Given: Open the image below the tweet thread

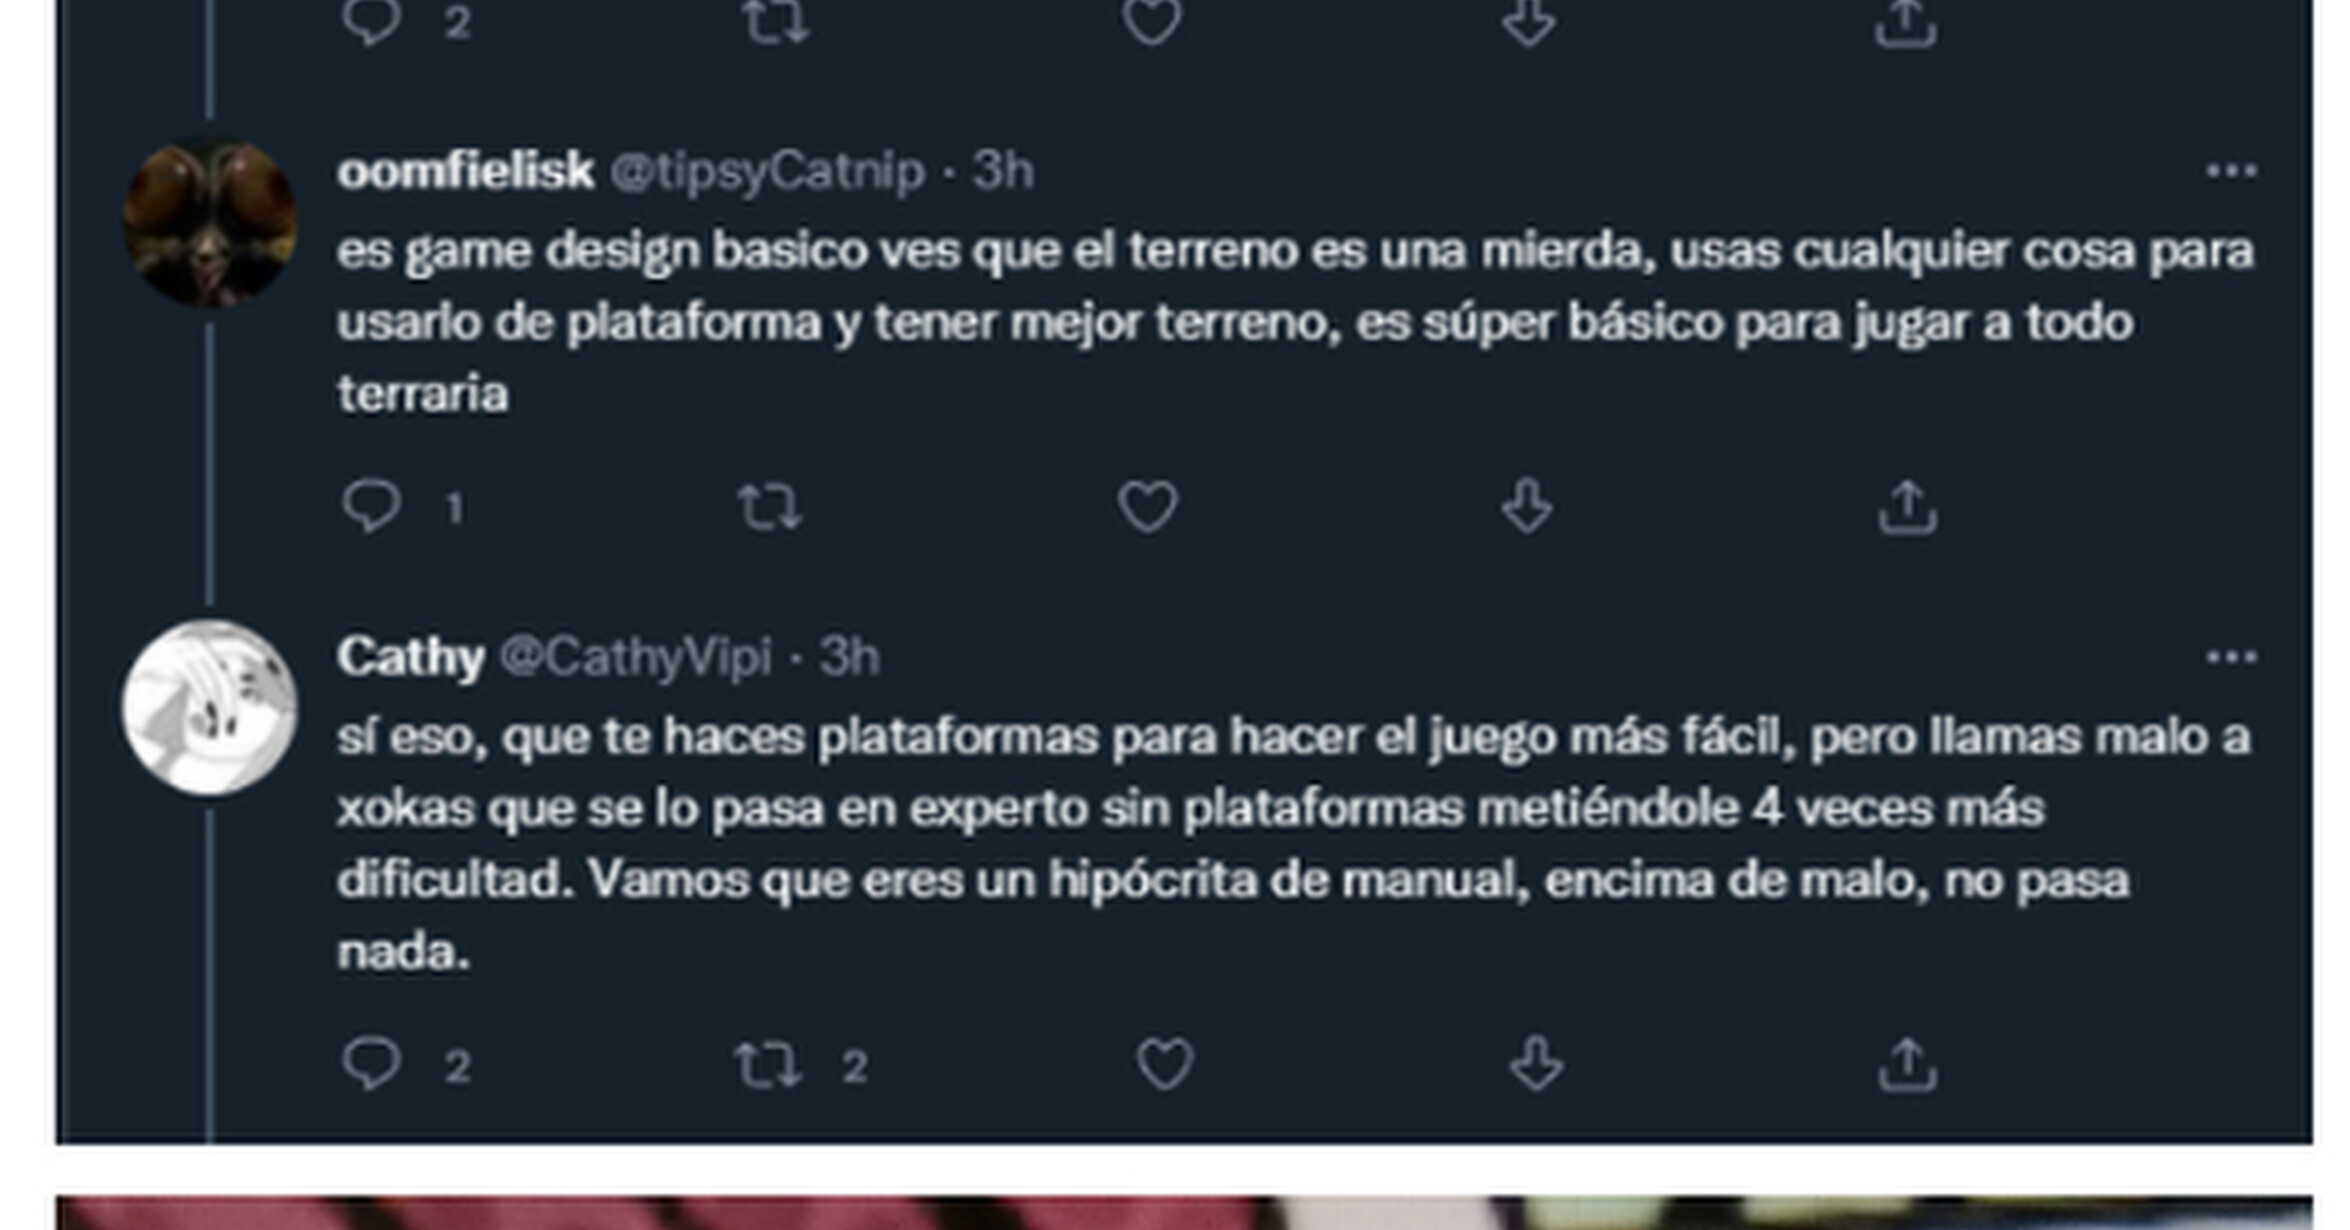Looking at the screenshot, I should click(1184, 1212).
